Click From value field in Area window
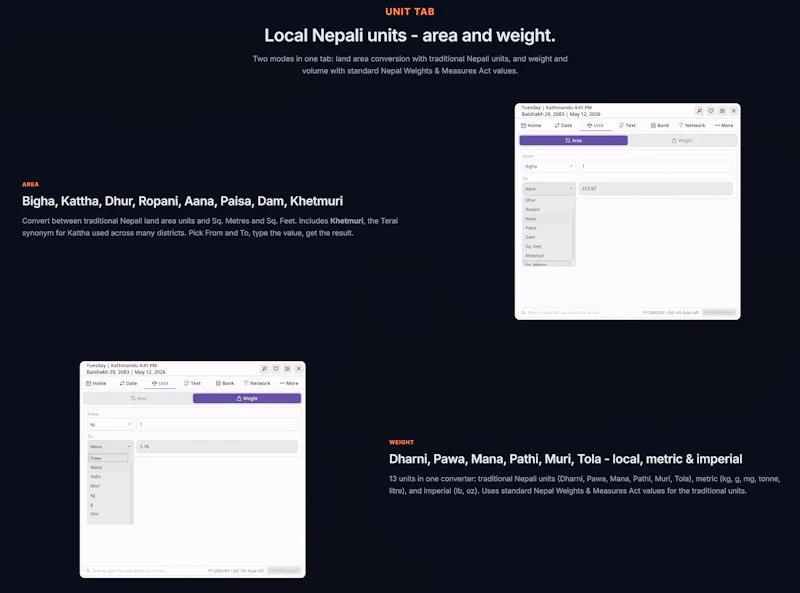The image size is (800, 593). coord(656,166)
